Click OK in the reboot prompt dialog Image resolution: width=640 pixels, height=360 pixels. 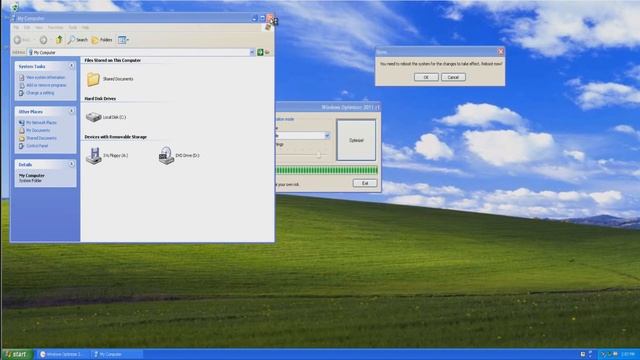coord(426,77)
